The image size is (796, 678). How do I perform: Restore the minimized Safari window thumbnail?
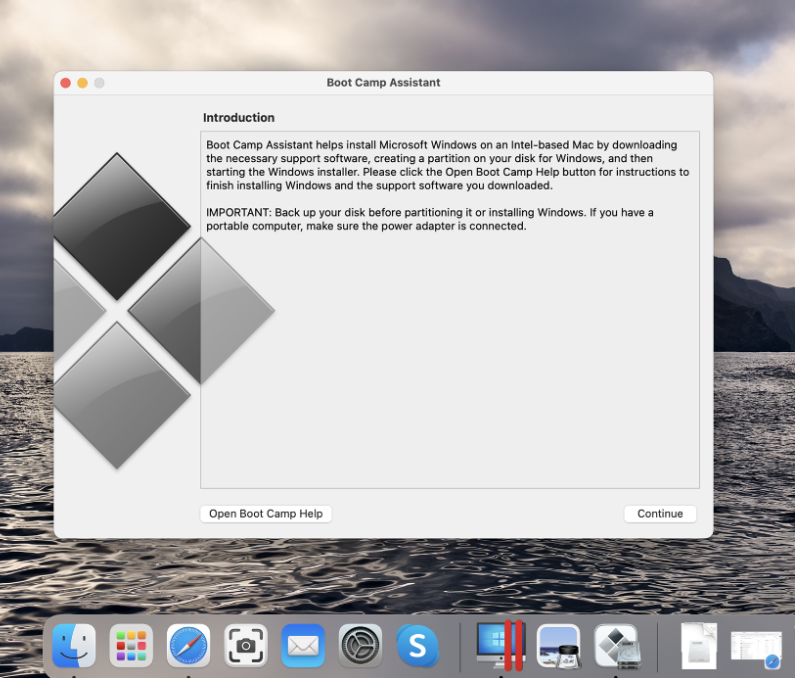[x=756, y=648]
